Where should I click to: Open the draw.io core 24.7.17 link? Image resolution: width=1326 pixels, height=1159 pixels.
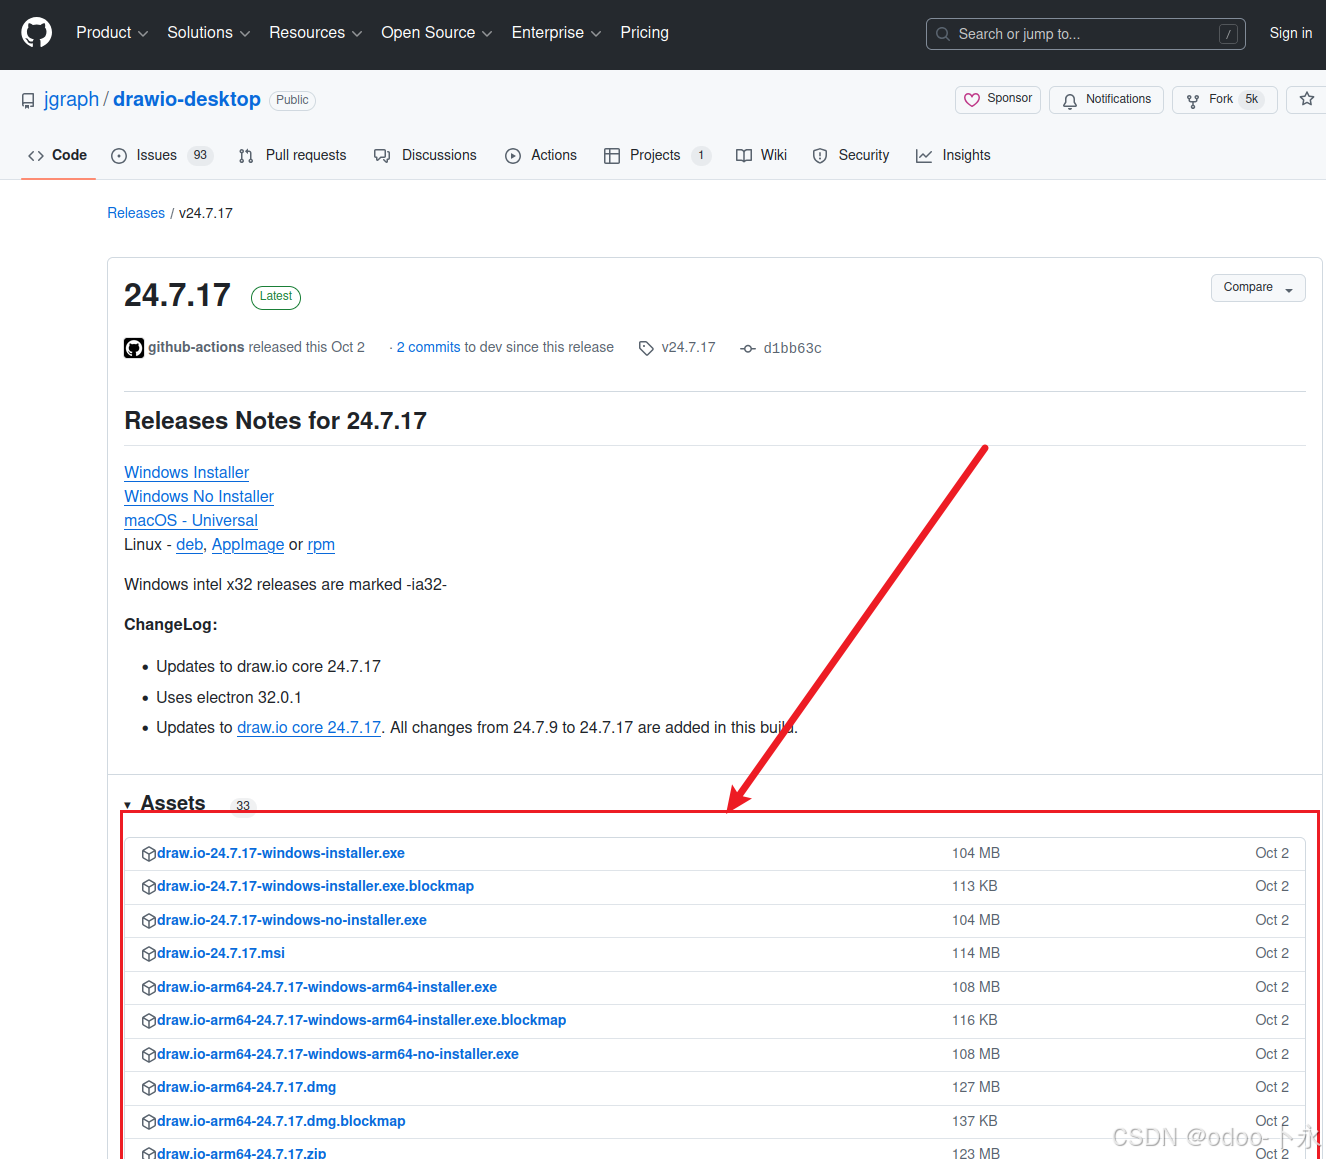tap(309, 727)
